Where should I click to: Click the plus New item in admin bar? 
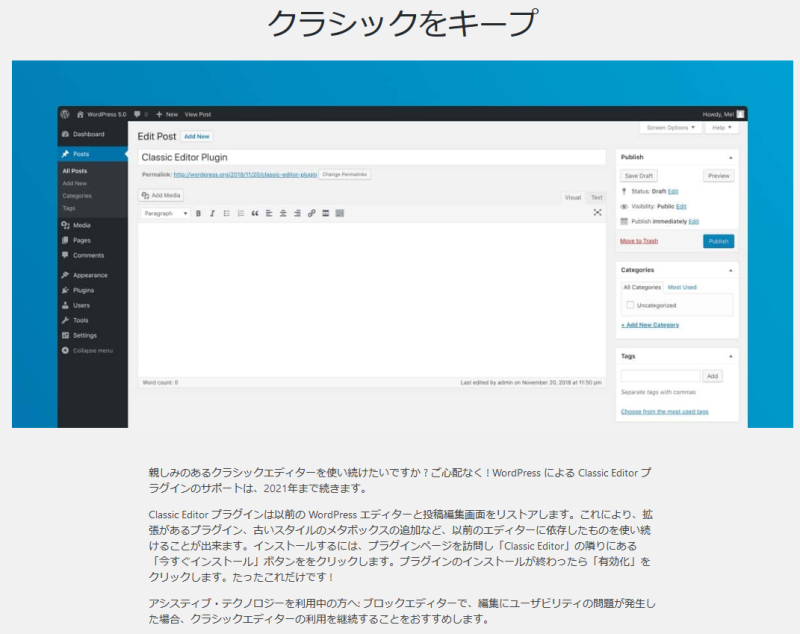coord(167,114)
